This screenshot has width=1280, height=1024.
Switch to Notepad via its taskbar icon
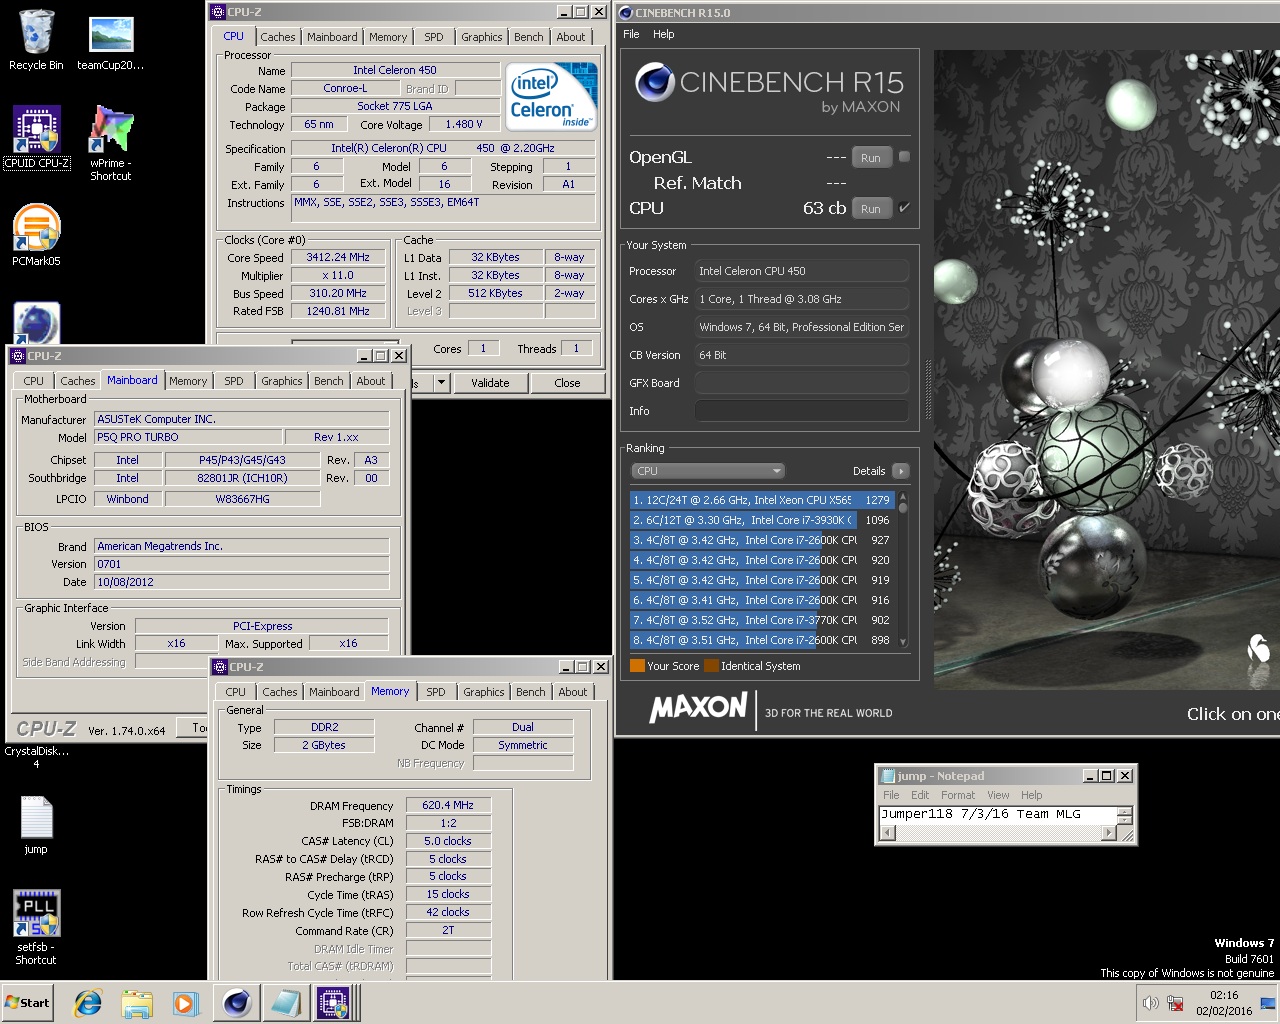[x=285, y=1002]
